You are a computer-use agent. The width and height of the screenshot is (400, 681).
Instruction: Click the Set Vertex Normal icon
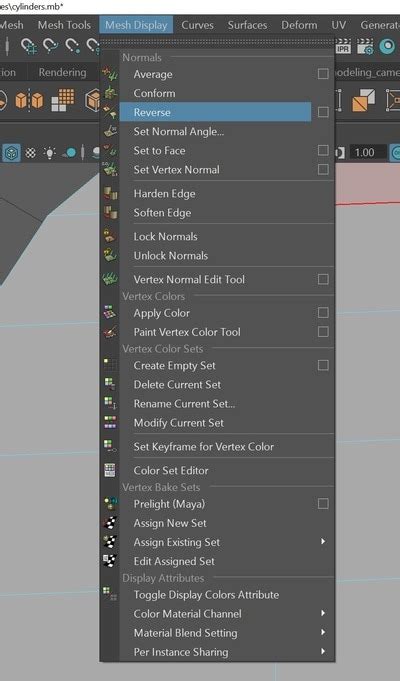pyautogui.click(x=110, y=169)
